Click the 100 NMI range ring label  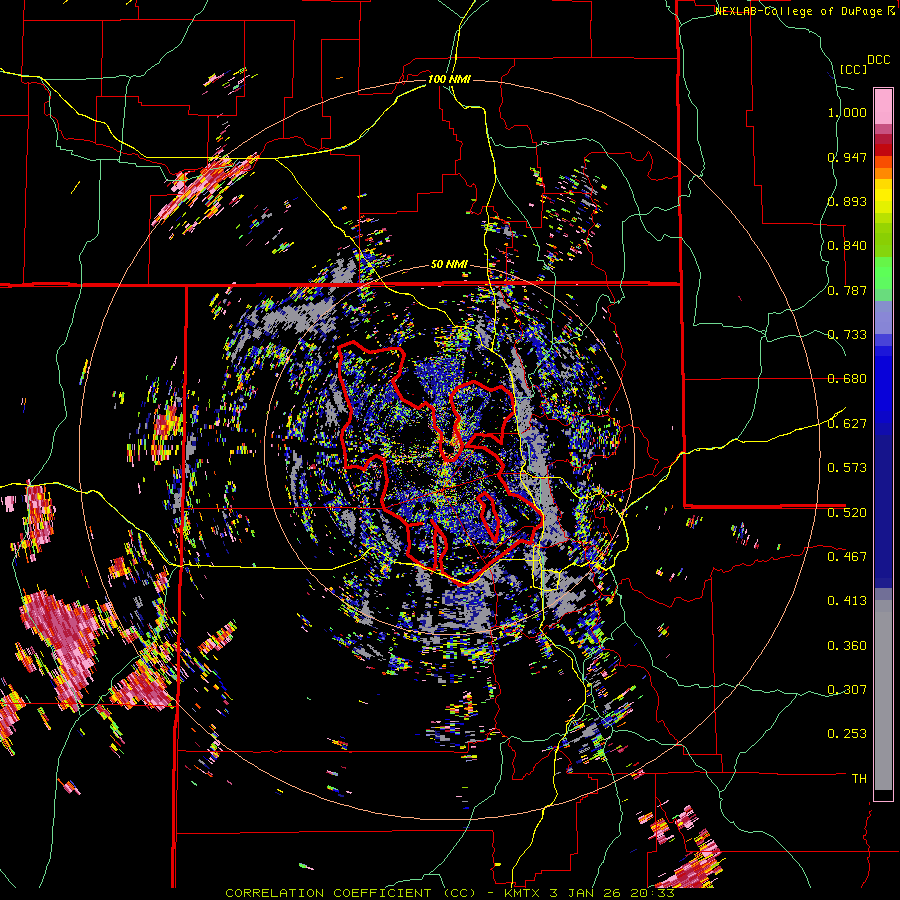click(449, 79)
